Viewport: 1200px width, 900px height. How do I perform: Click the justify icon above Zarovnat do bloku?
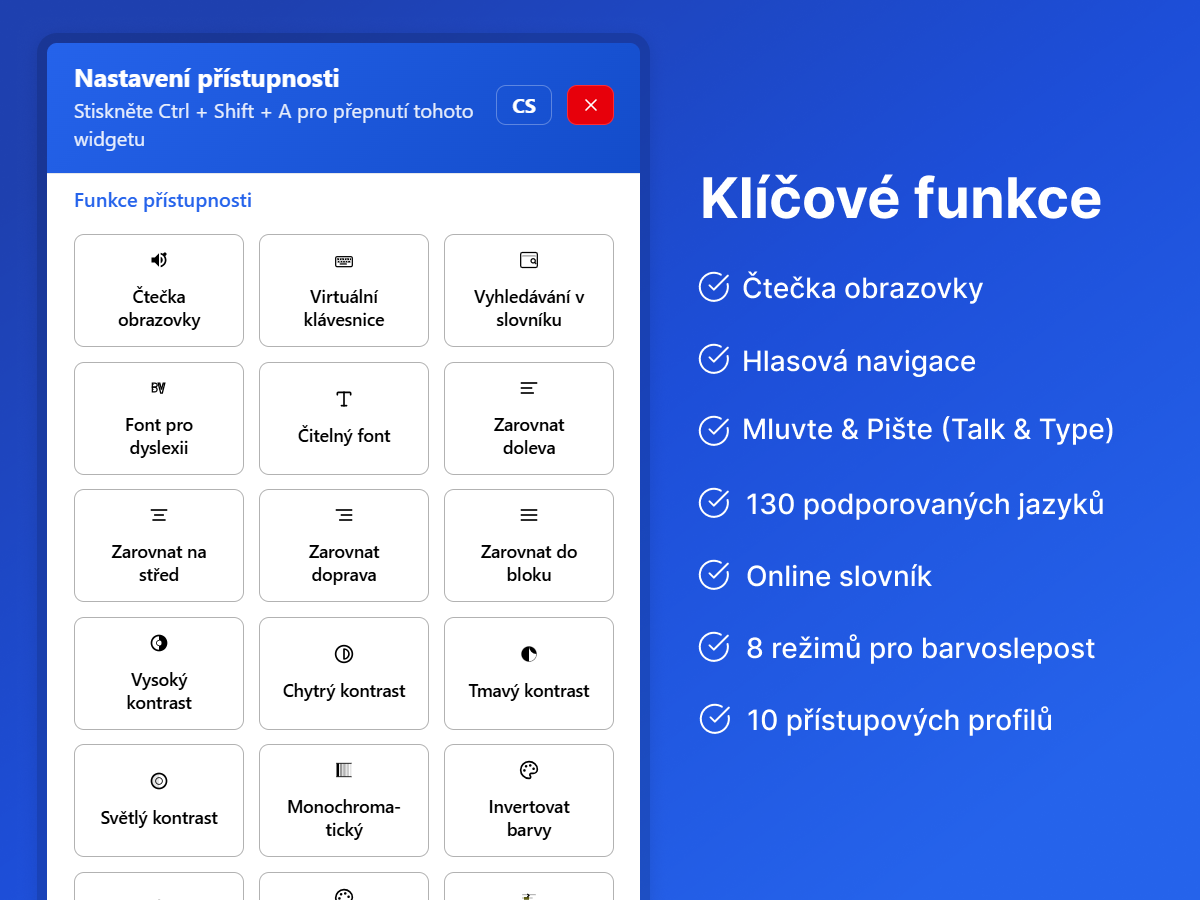(x=529, y=515)
